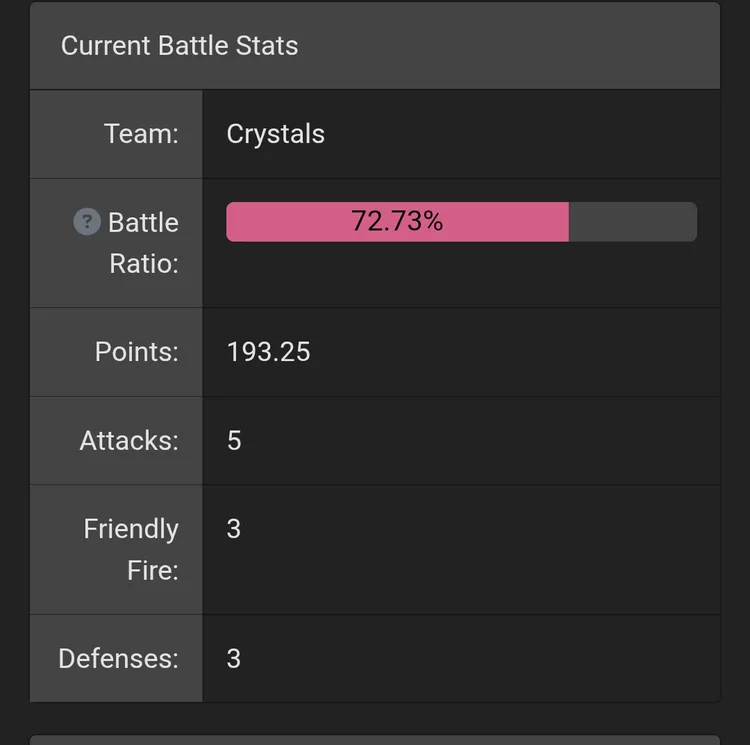Click the Attacks value 5
Image resolution: width=750 pixels, height=745 pixels.
tap(234, 440)
